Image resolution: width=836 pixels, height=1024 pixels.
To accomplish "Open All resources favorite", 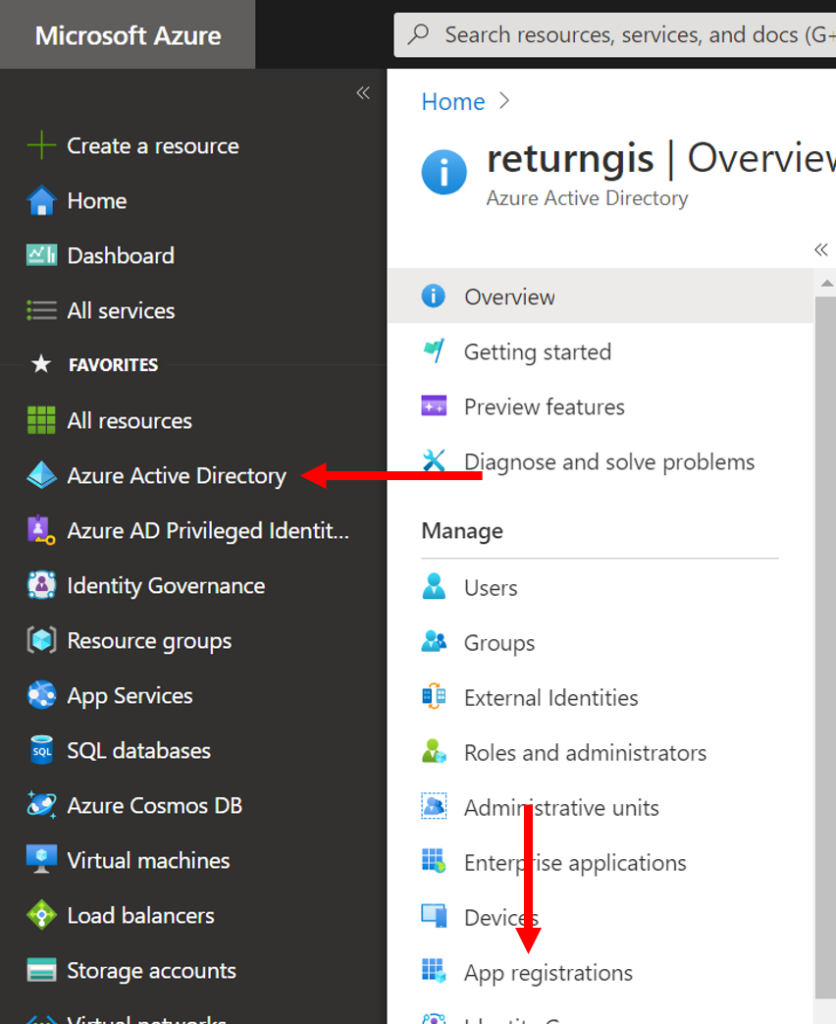I will [x=129, y=421].
